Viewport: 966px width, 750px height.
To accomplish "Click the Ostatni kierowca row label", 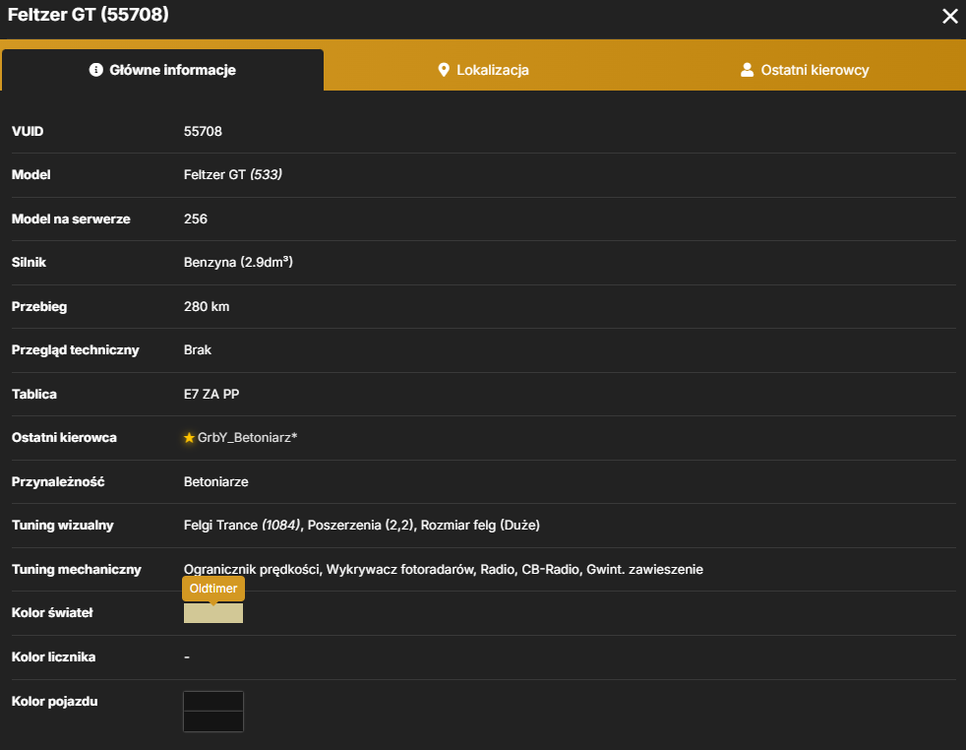I will [x=64, y=438].
